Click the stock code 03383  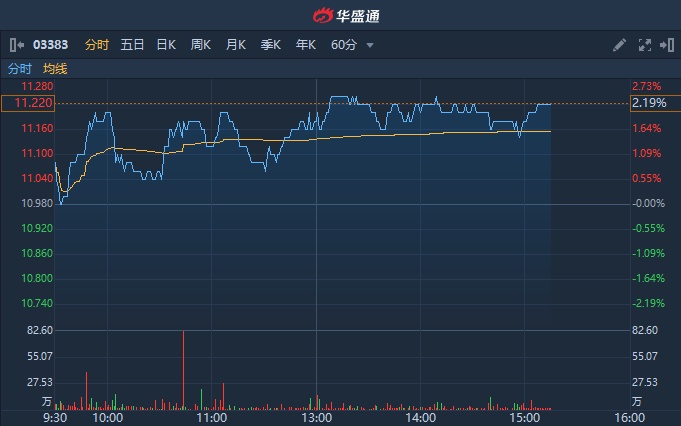click(51, 45)
